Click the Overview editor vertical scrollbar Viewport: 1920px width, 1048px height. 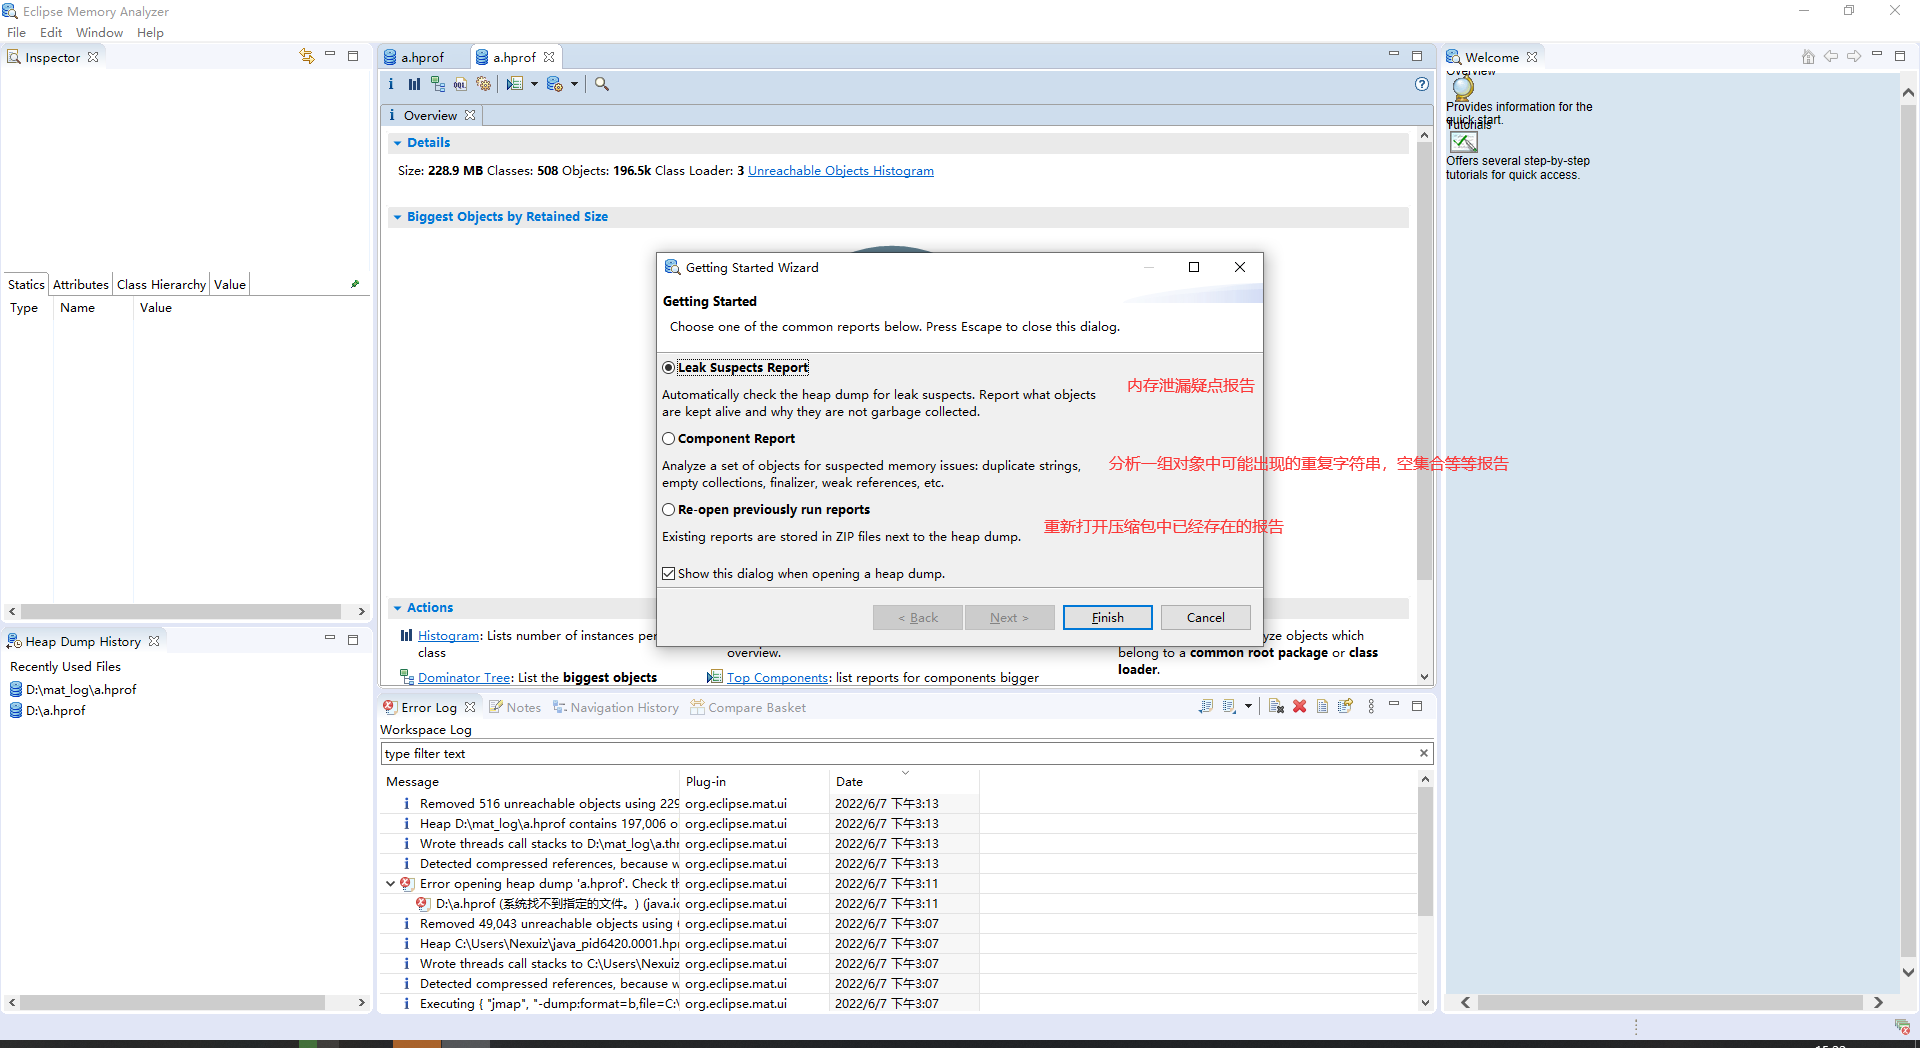click(1424, 362)
